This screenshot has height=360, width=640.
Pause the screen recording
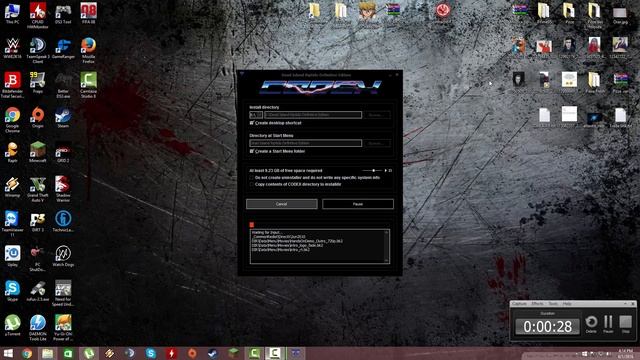[x=608, y=324]
